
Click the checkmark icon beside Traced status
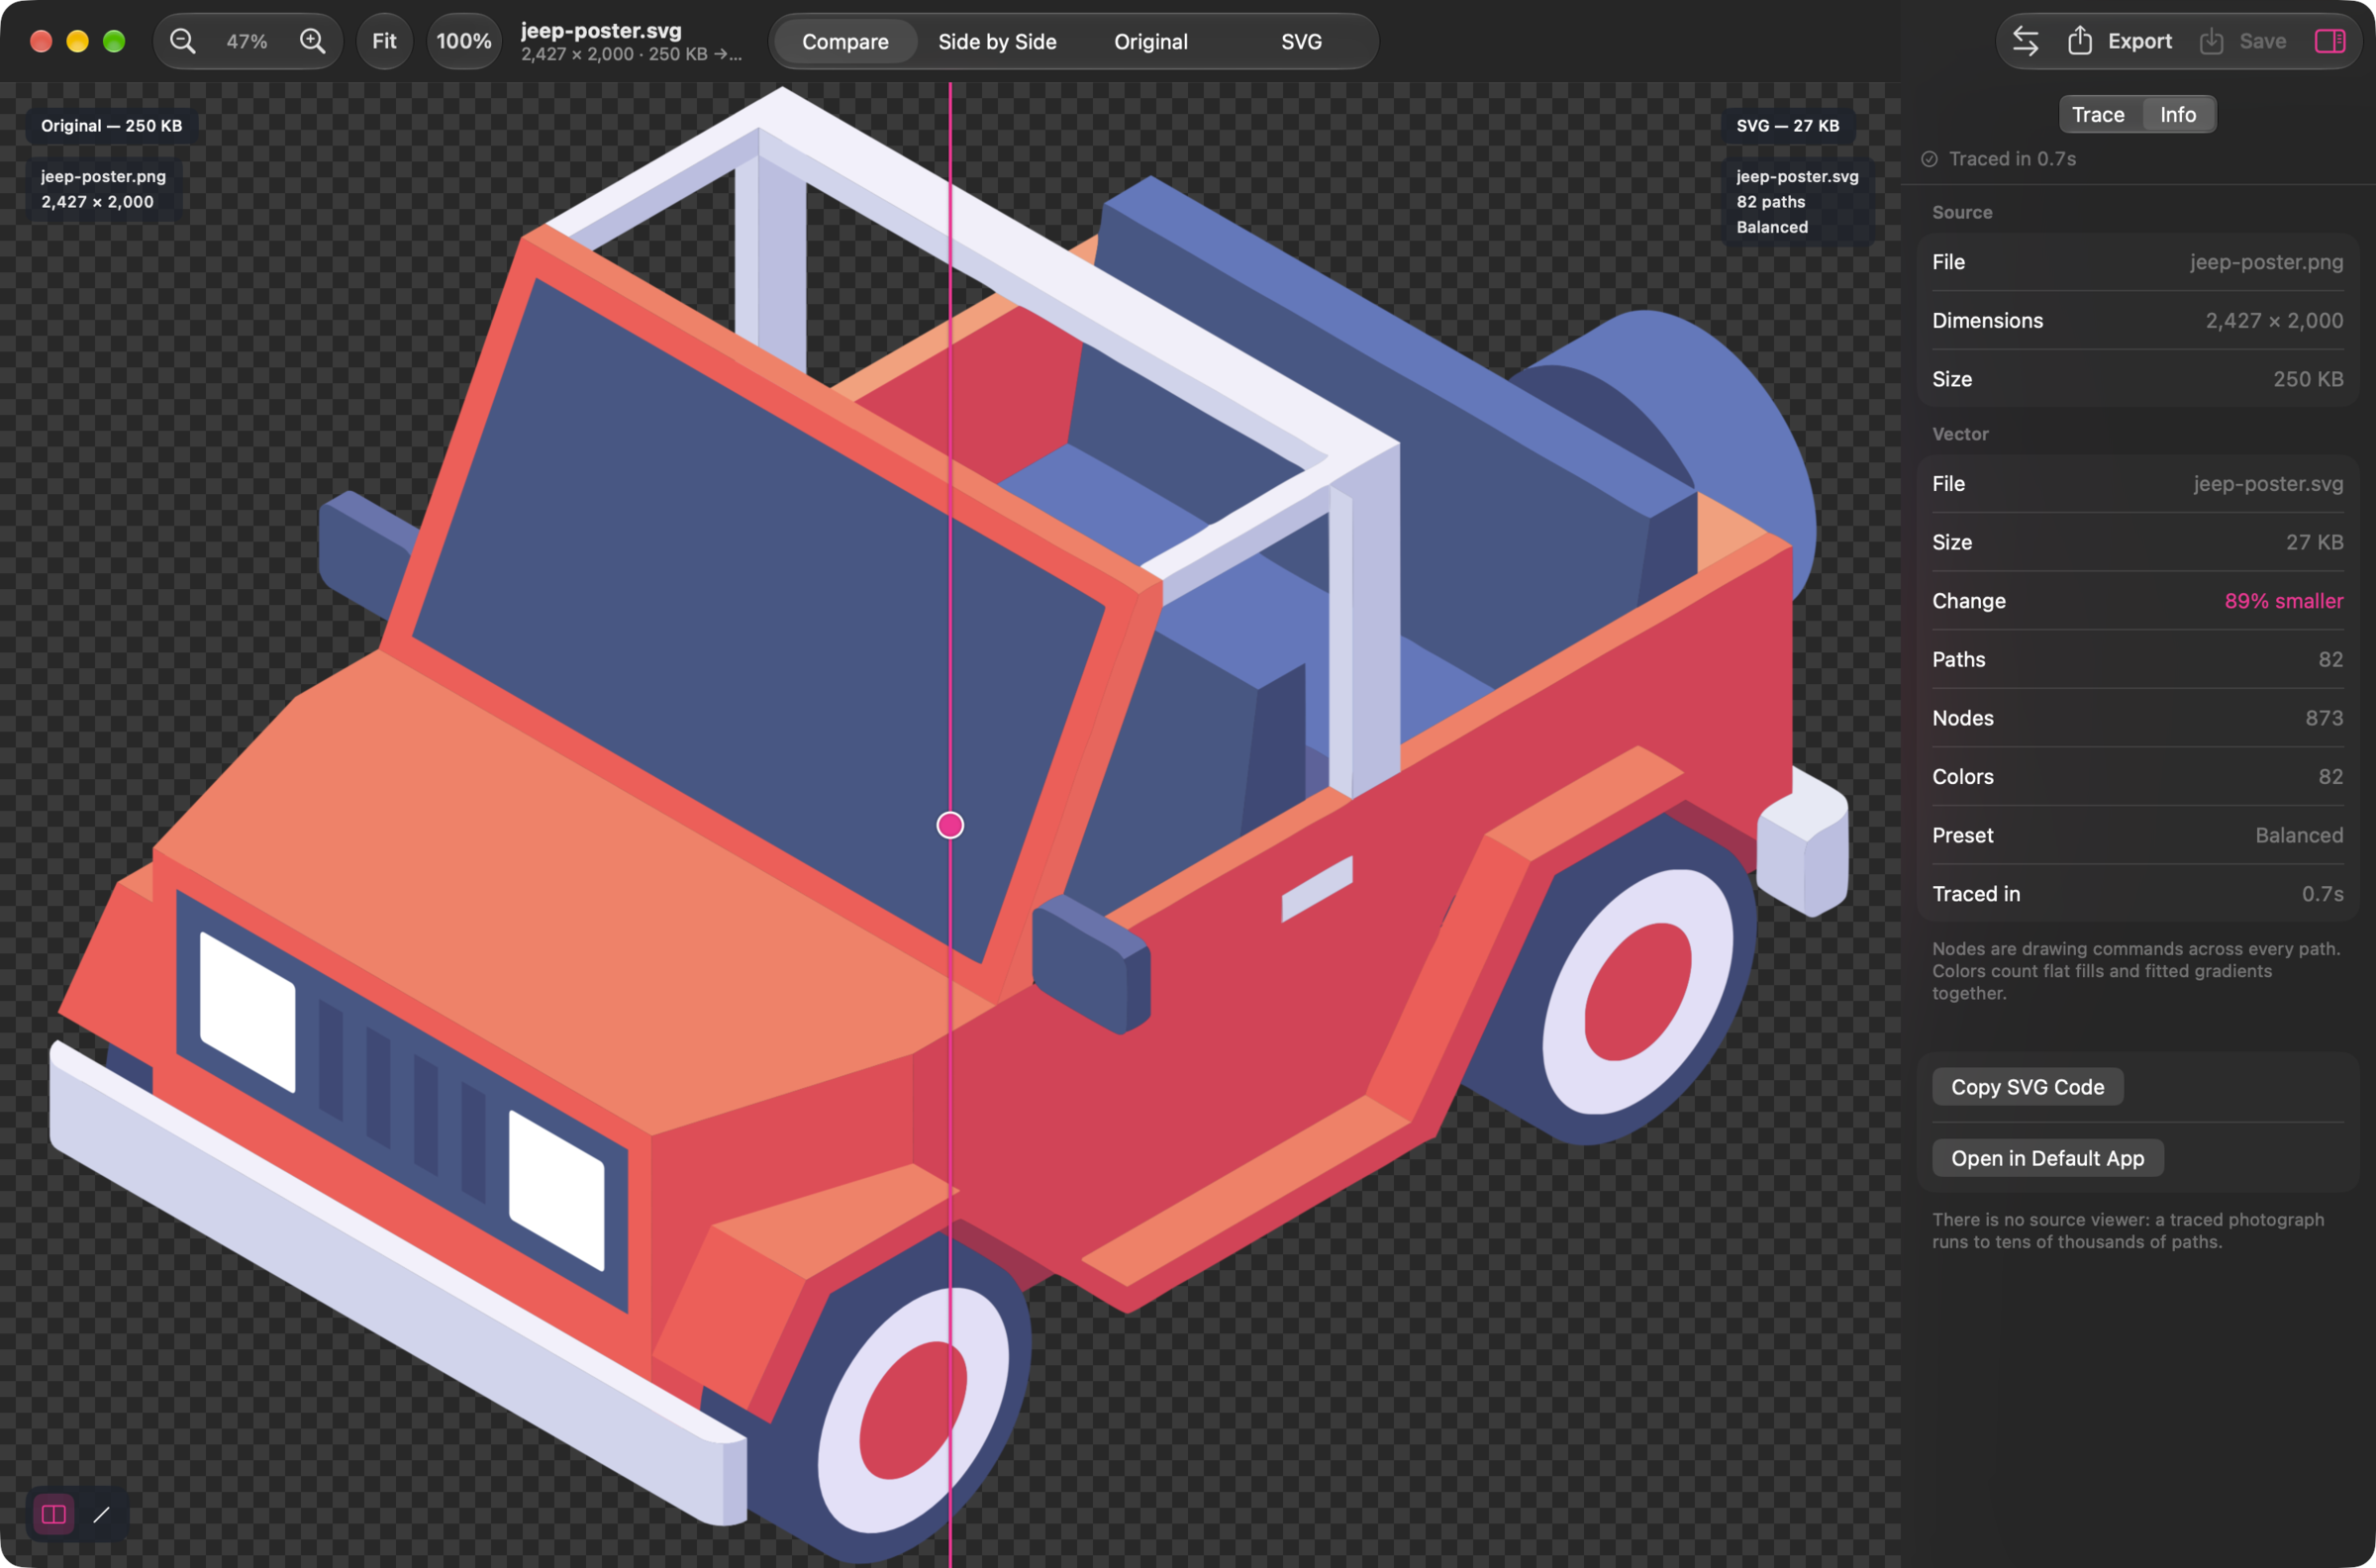pos(1929,159)
